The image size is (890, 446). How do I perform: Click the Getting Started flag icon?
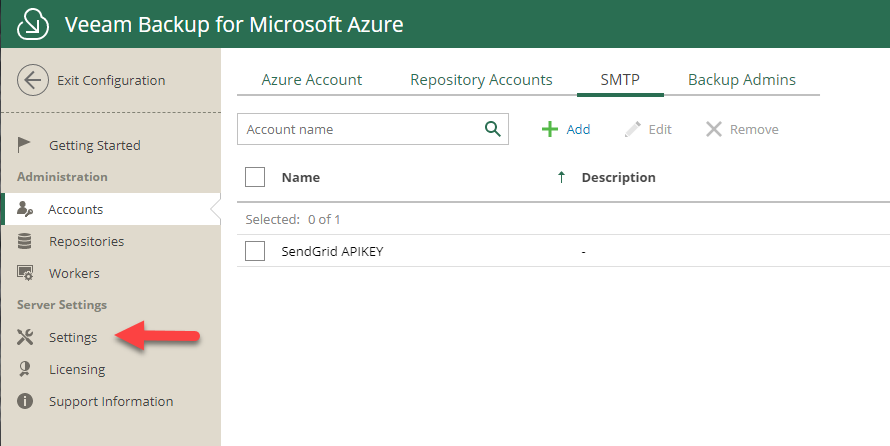[x=24, y=145]
